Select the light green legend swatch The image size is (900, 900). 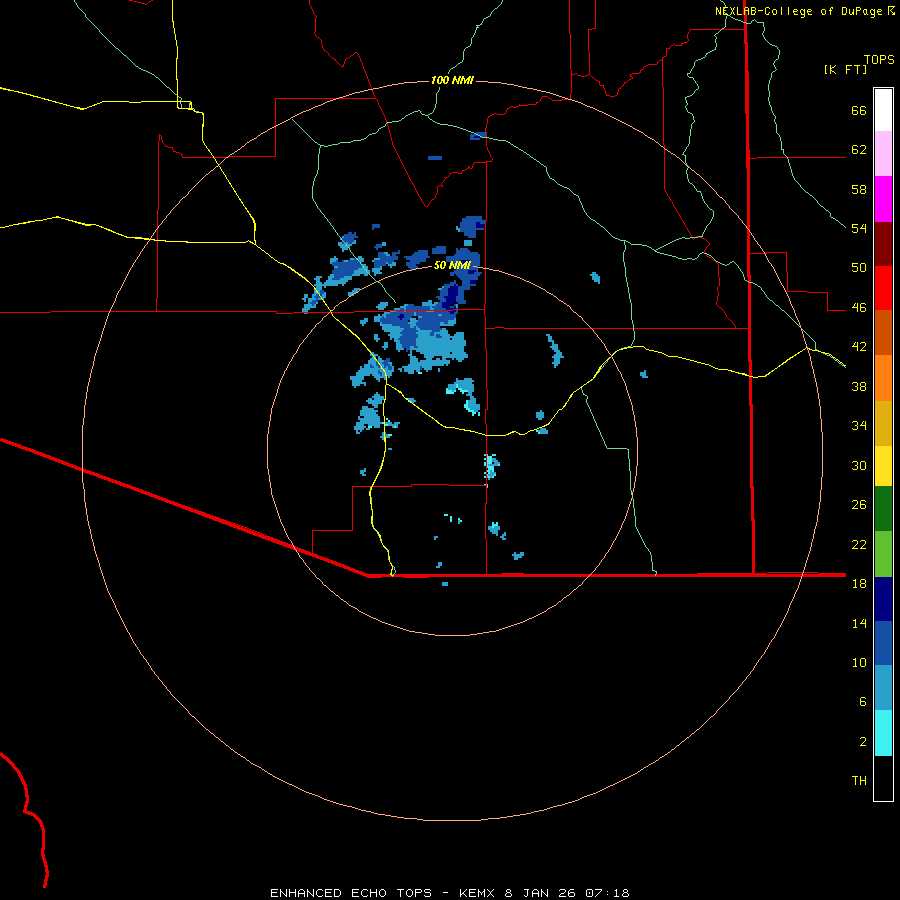click(883, 554)
